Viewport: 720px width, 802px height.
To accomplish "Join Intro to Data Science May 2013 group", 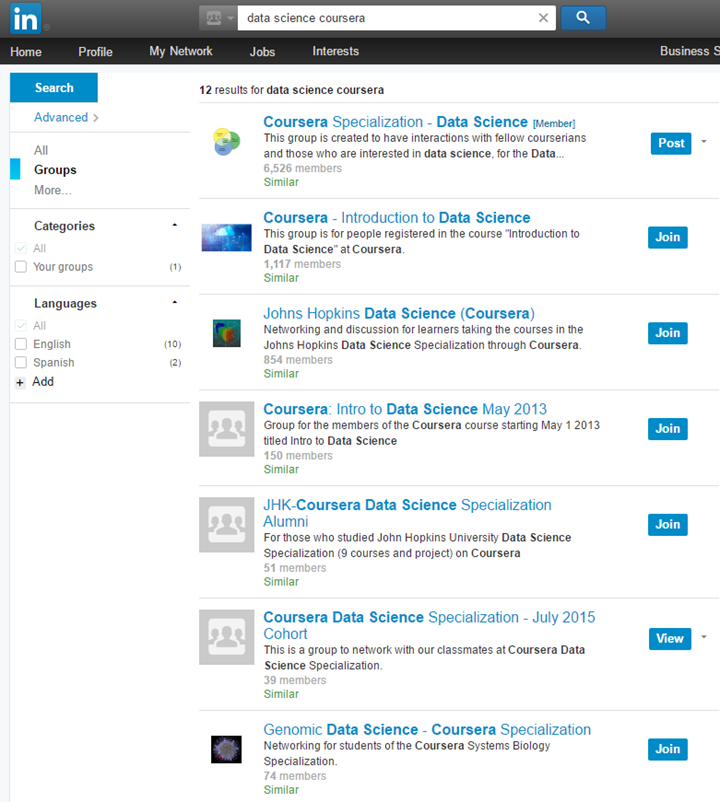I will click(x=668, y=429).
